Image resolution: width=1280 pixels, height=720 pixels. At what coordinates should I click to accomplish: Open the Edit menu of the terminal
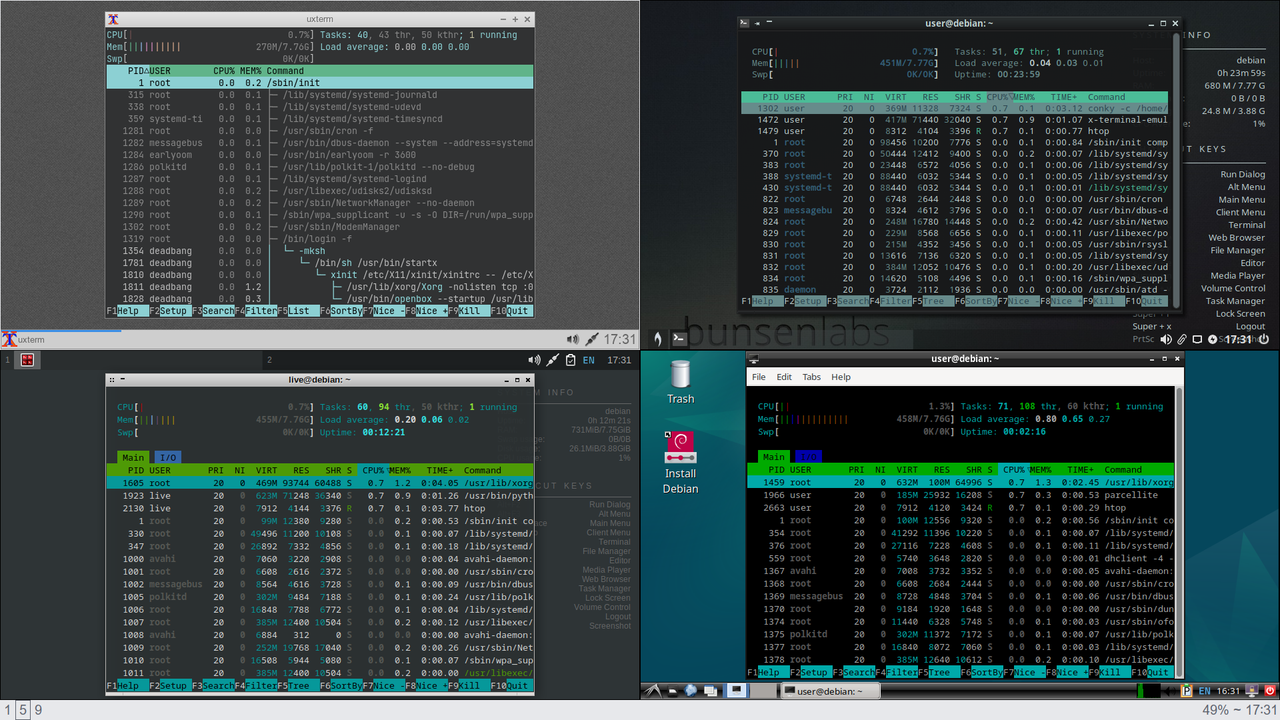pos(785,377)
